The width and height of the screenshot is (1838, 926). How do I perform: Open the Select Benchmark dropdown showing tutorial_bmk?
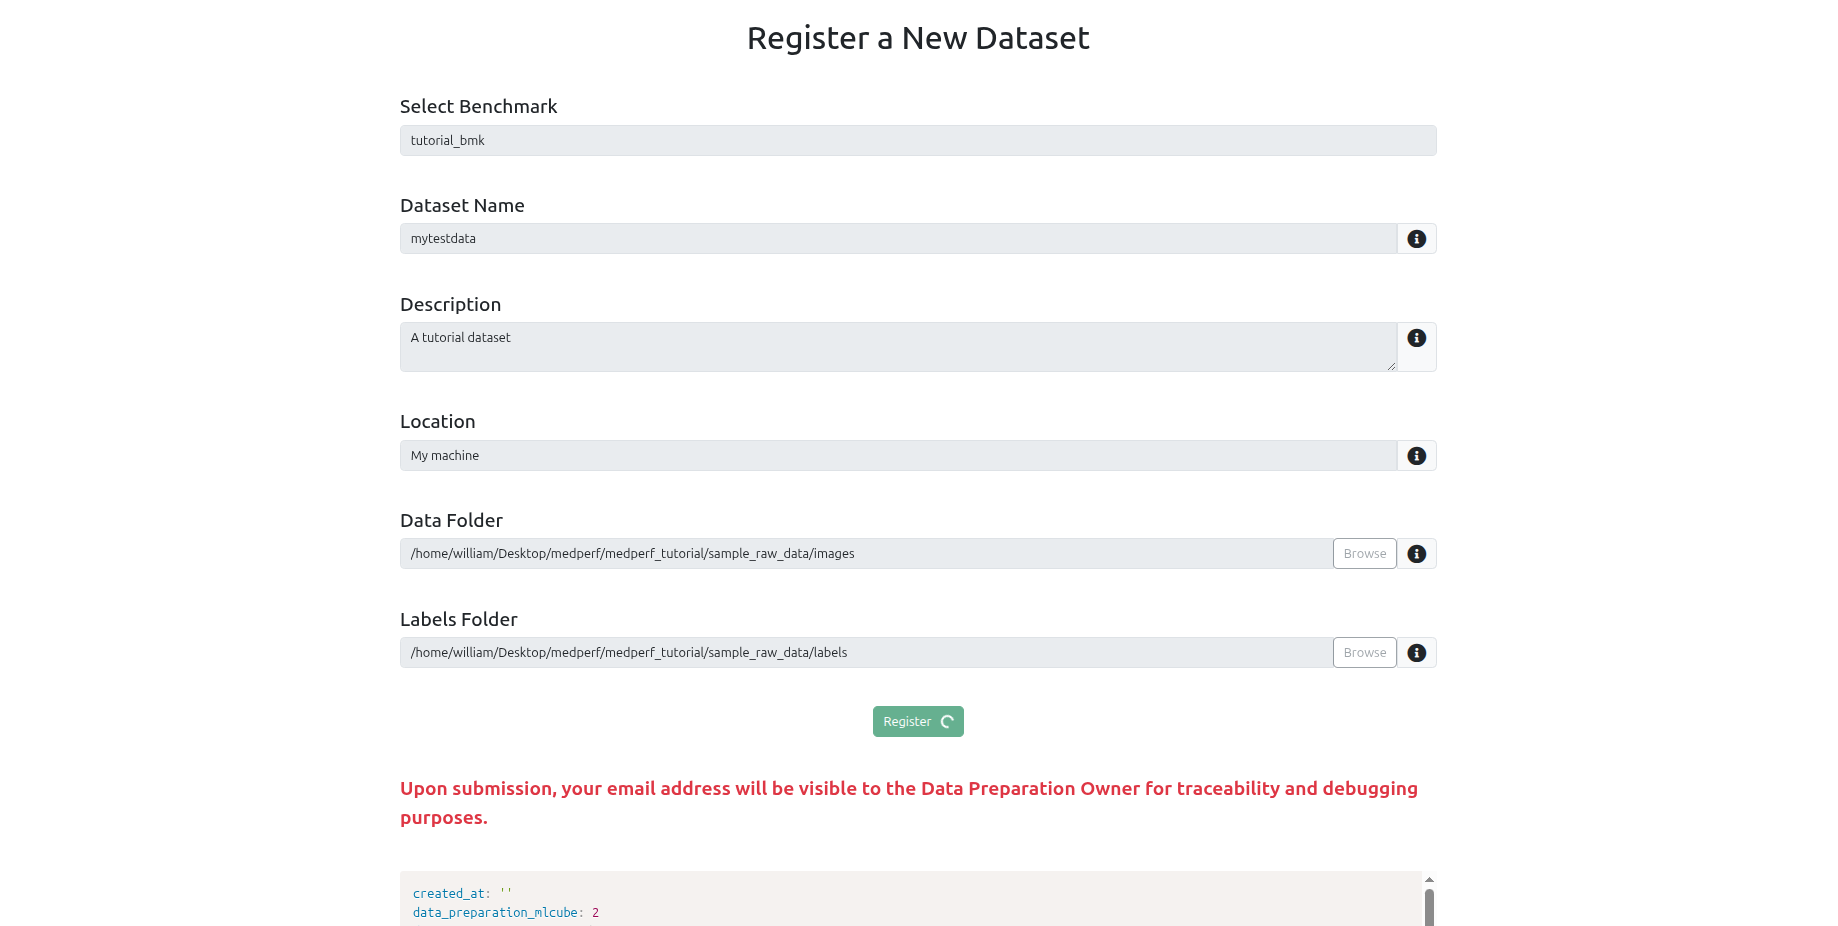pos(918,140)
